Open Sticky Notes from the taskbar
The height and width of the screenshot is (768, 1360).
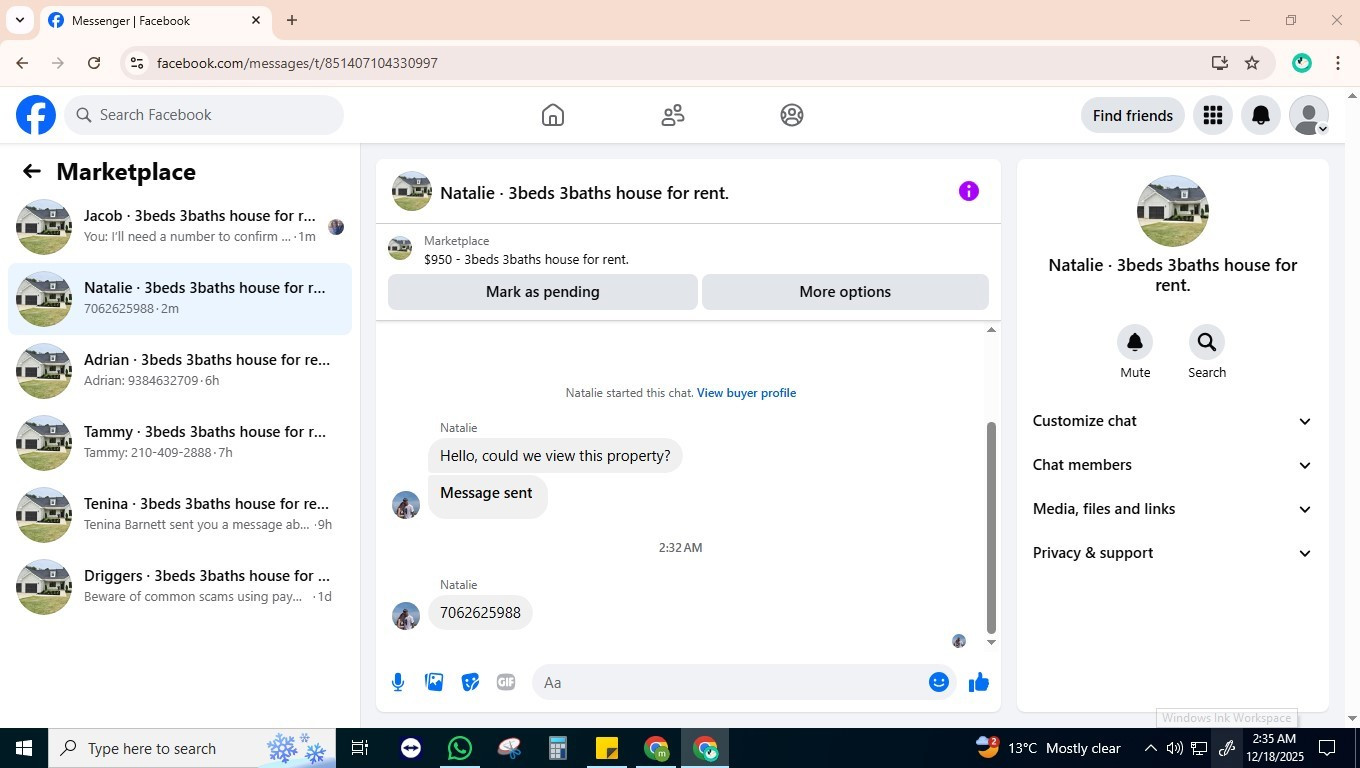coord(607,748)
